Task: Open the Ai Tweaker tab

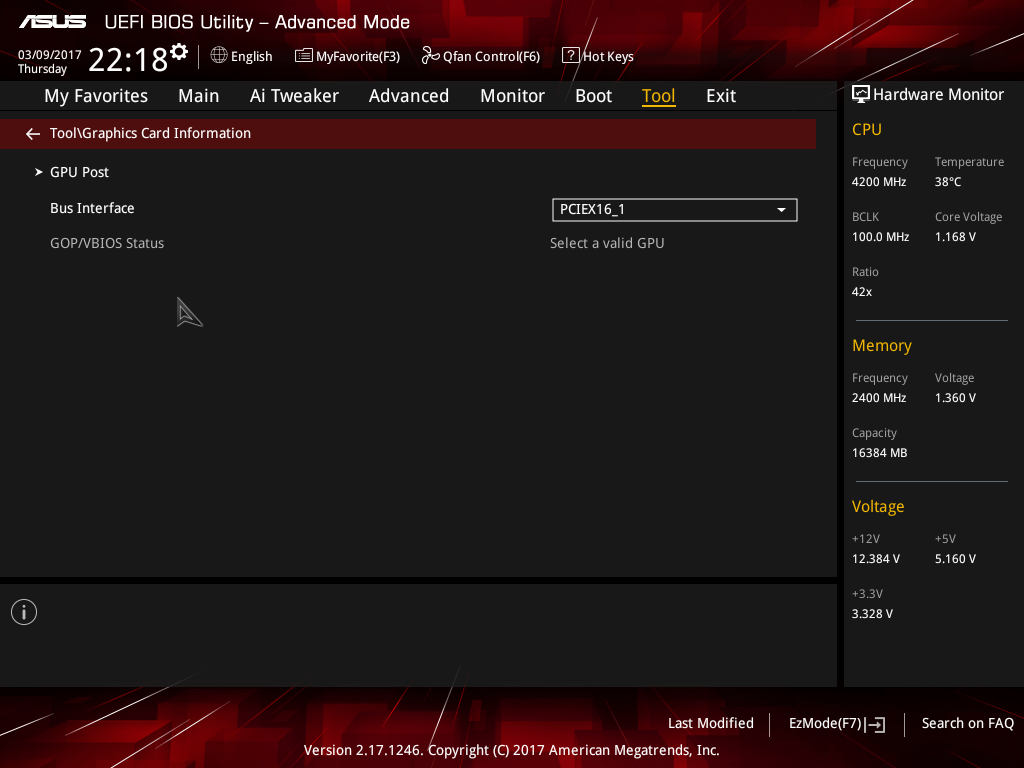Action: pyautogui.click(x=294, y=96)
